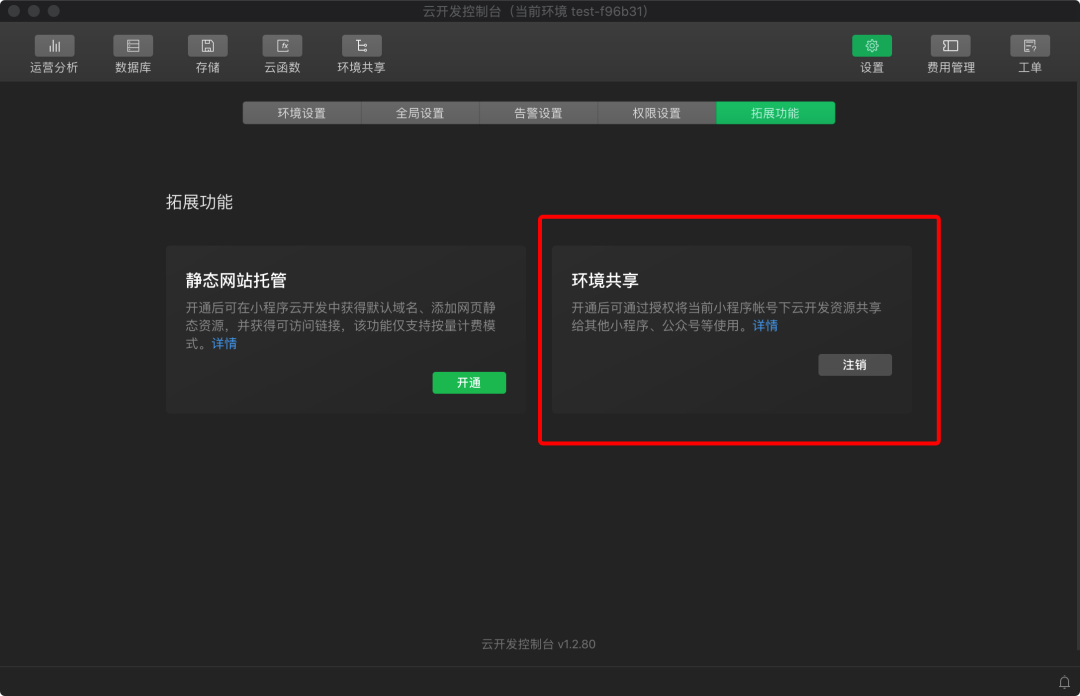1080x696 pixels.
Task: Select the 拓展功能 tab
Action: click(x=775, y=113)
